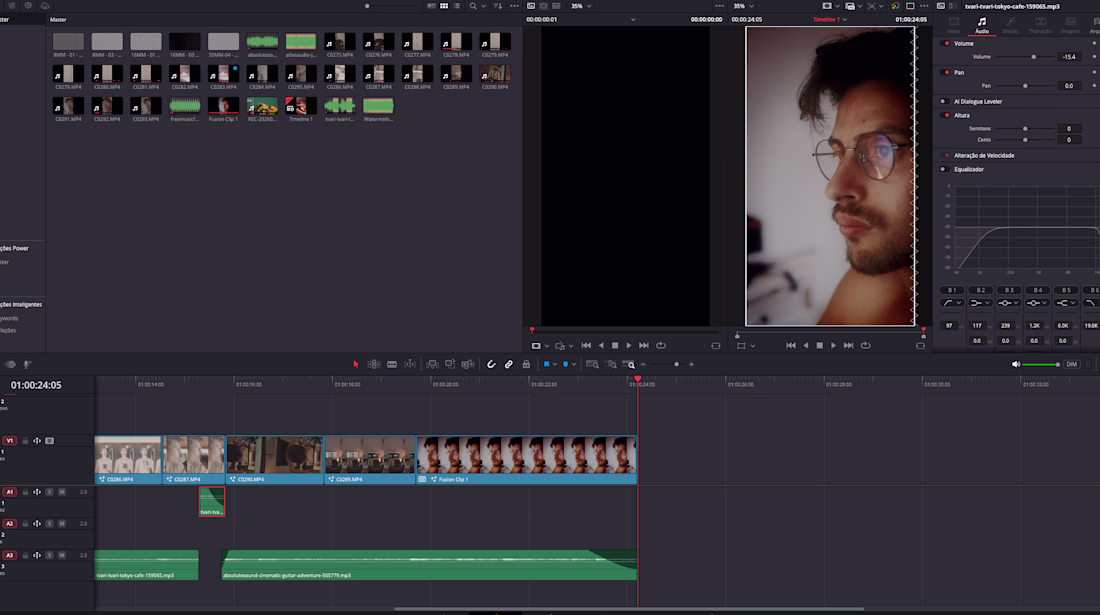This screenshot has height=615, width=1100.
Task: Disable the Altura pitch toggle
Action: coord(946,115)
